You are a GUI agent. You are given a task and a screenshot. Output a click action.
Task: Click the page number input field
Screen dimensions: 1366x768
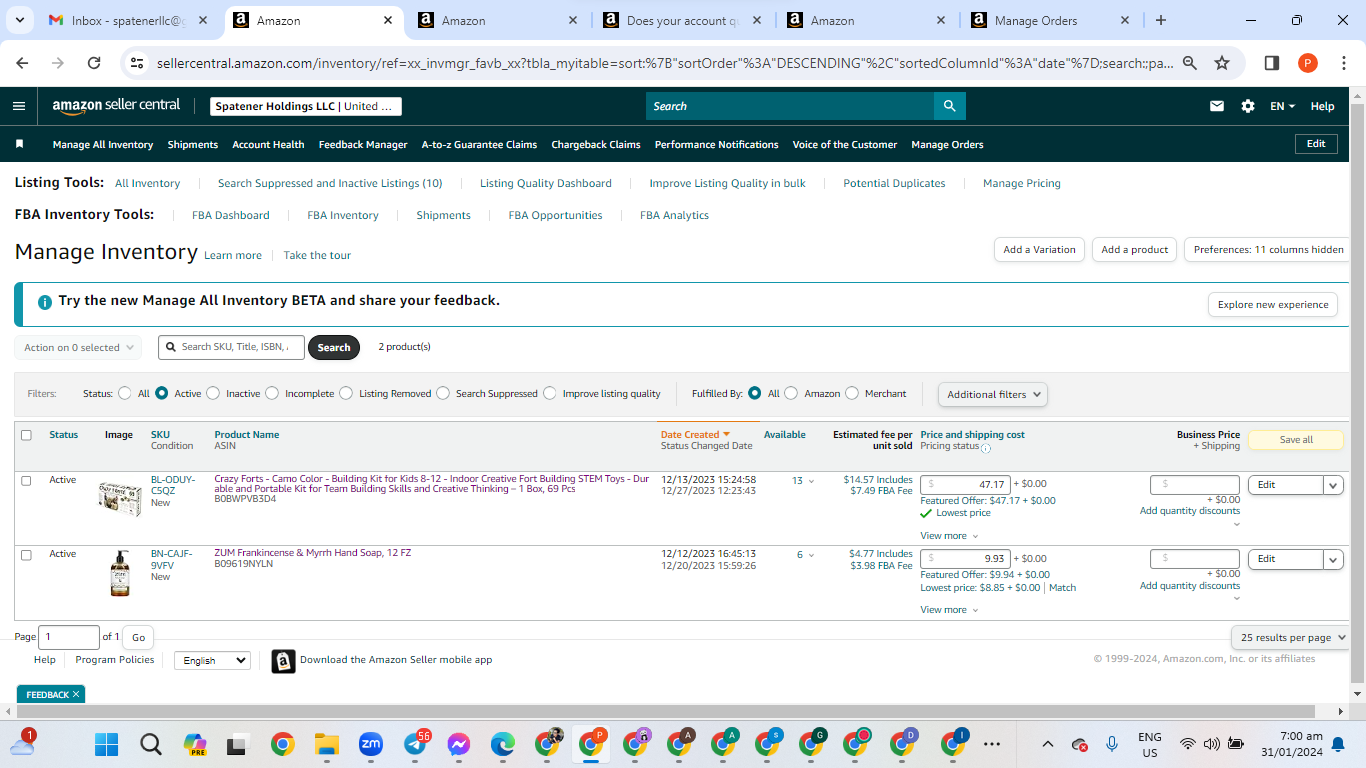pos(69,637)
